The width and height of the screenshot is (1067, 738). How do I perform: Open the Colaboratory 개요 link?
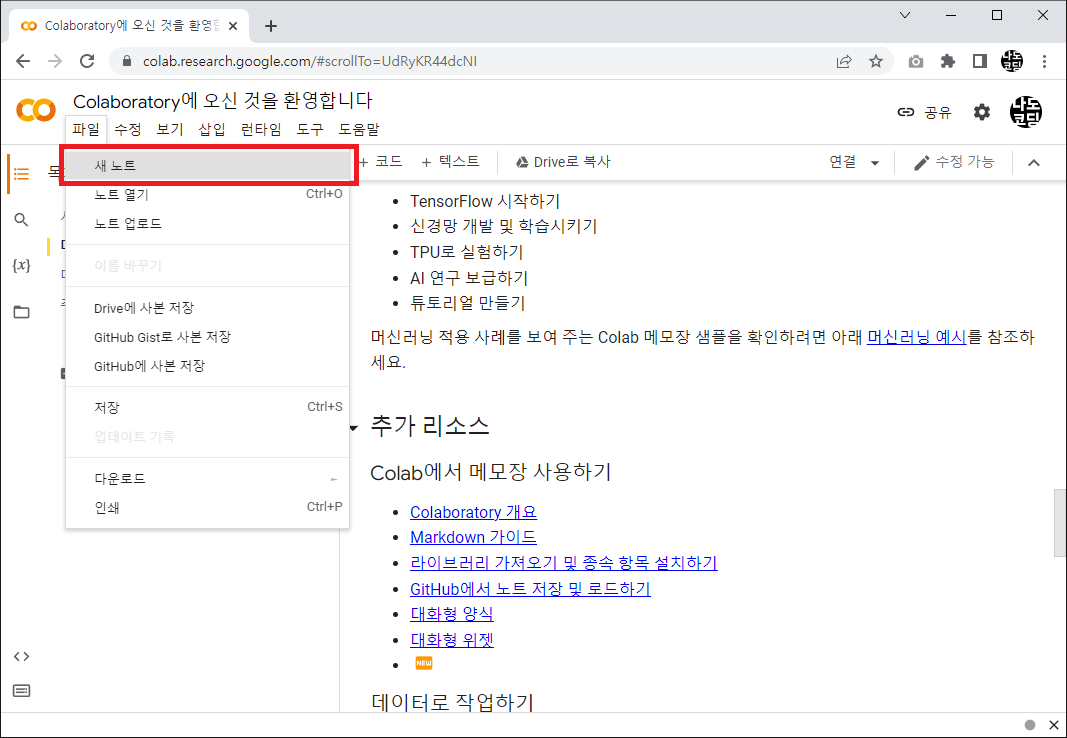(473, 512)
